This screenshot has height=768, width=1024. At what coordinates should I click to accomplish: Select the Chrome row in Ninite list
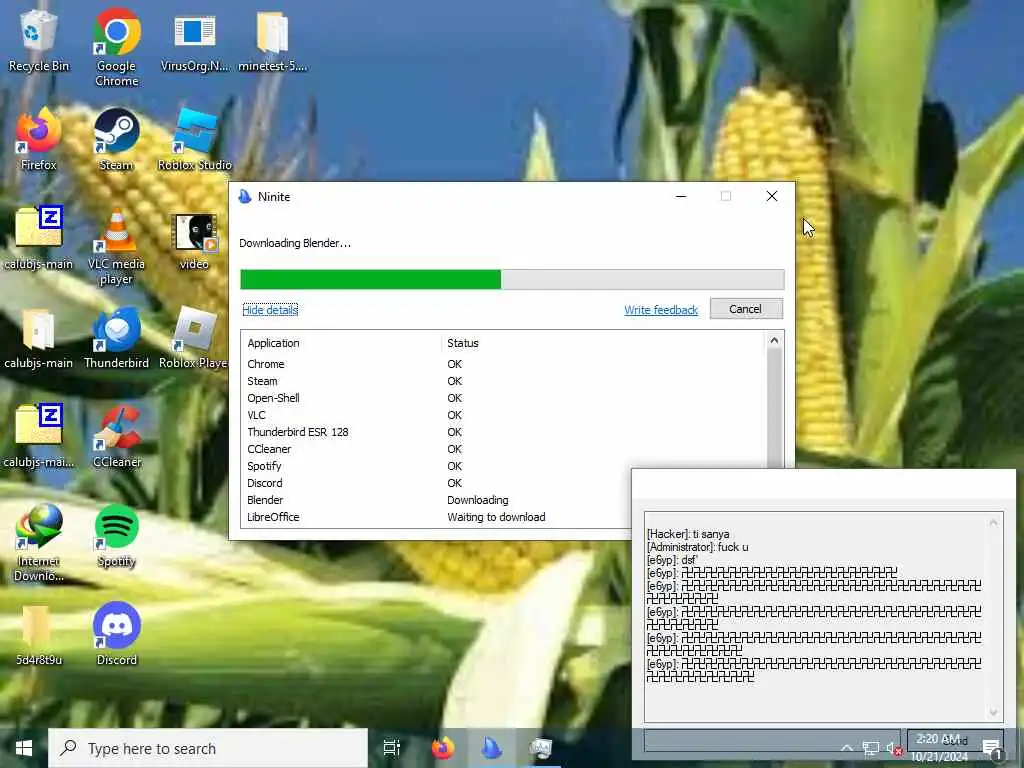pos(503,364)
